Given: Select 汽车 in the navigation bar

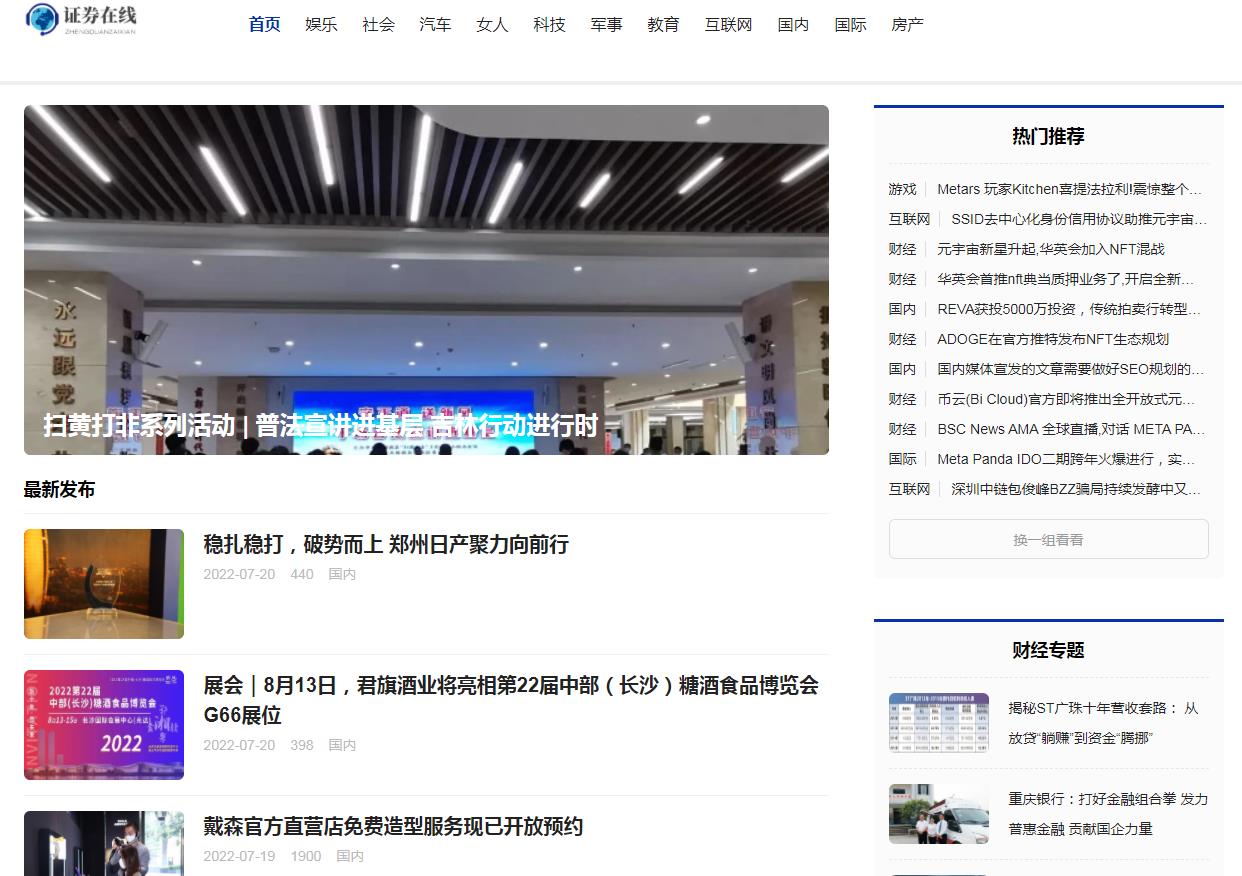Looking at the screenshot, I should [436, 25].
